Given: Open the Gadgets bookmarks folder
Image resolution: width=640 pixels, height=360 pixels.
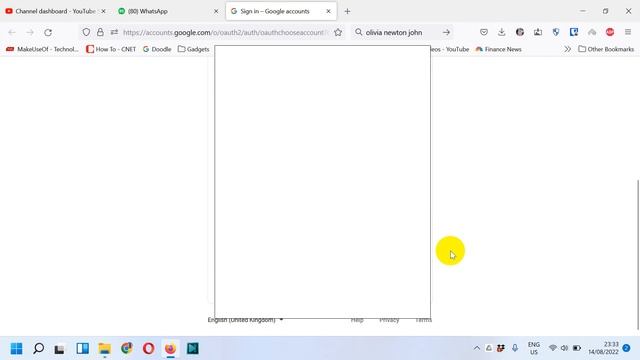Looking at the screenshot, I should (193, 49).
